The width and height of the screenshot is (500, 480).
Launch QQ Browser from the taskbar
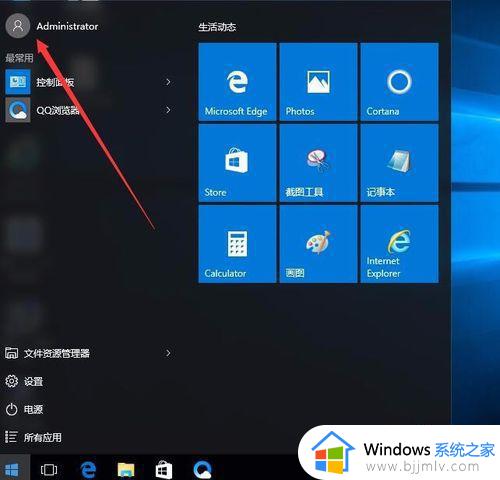pyautogui.click(x=202, y=470)
